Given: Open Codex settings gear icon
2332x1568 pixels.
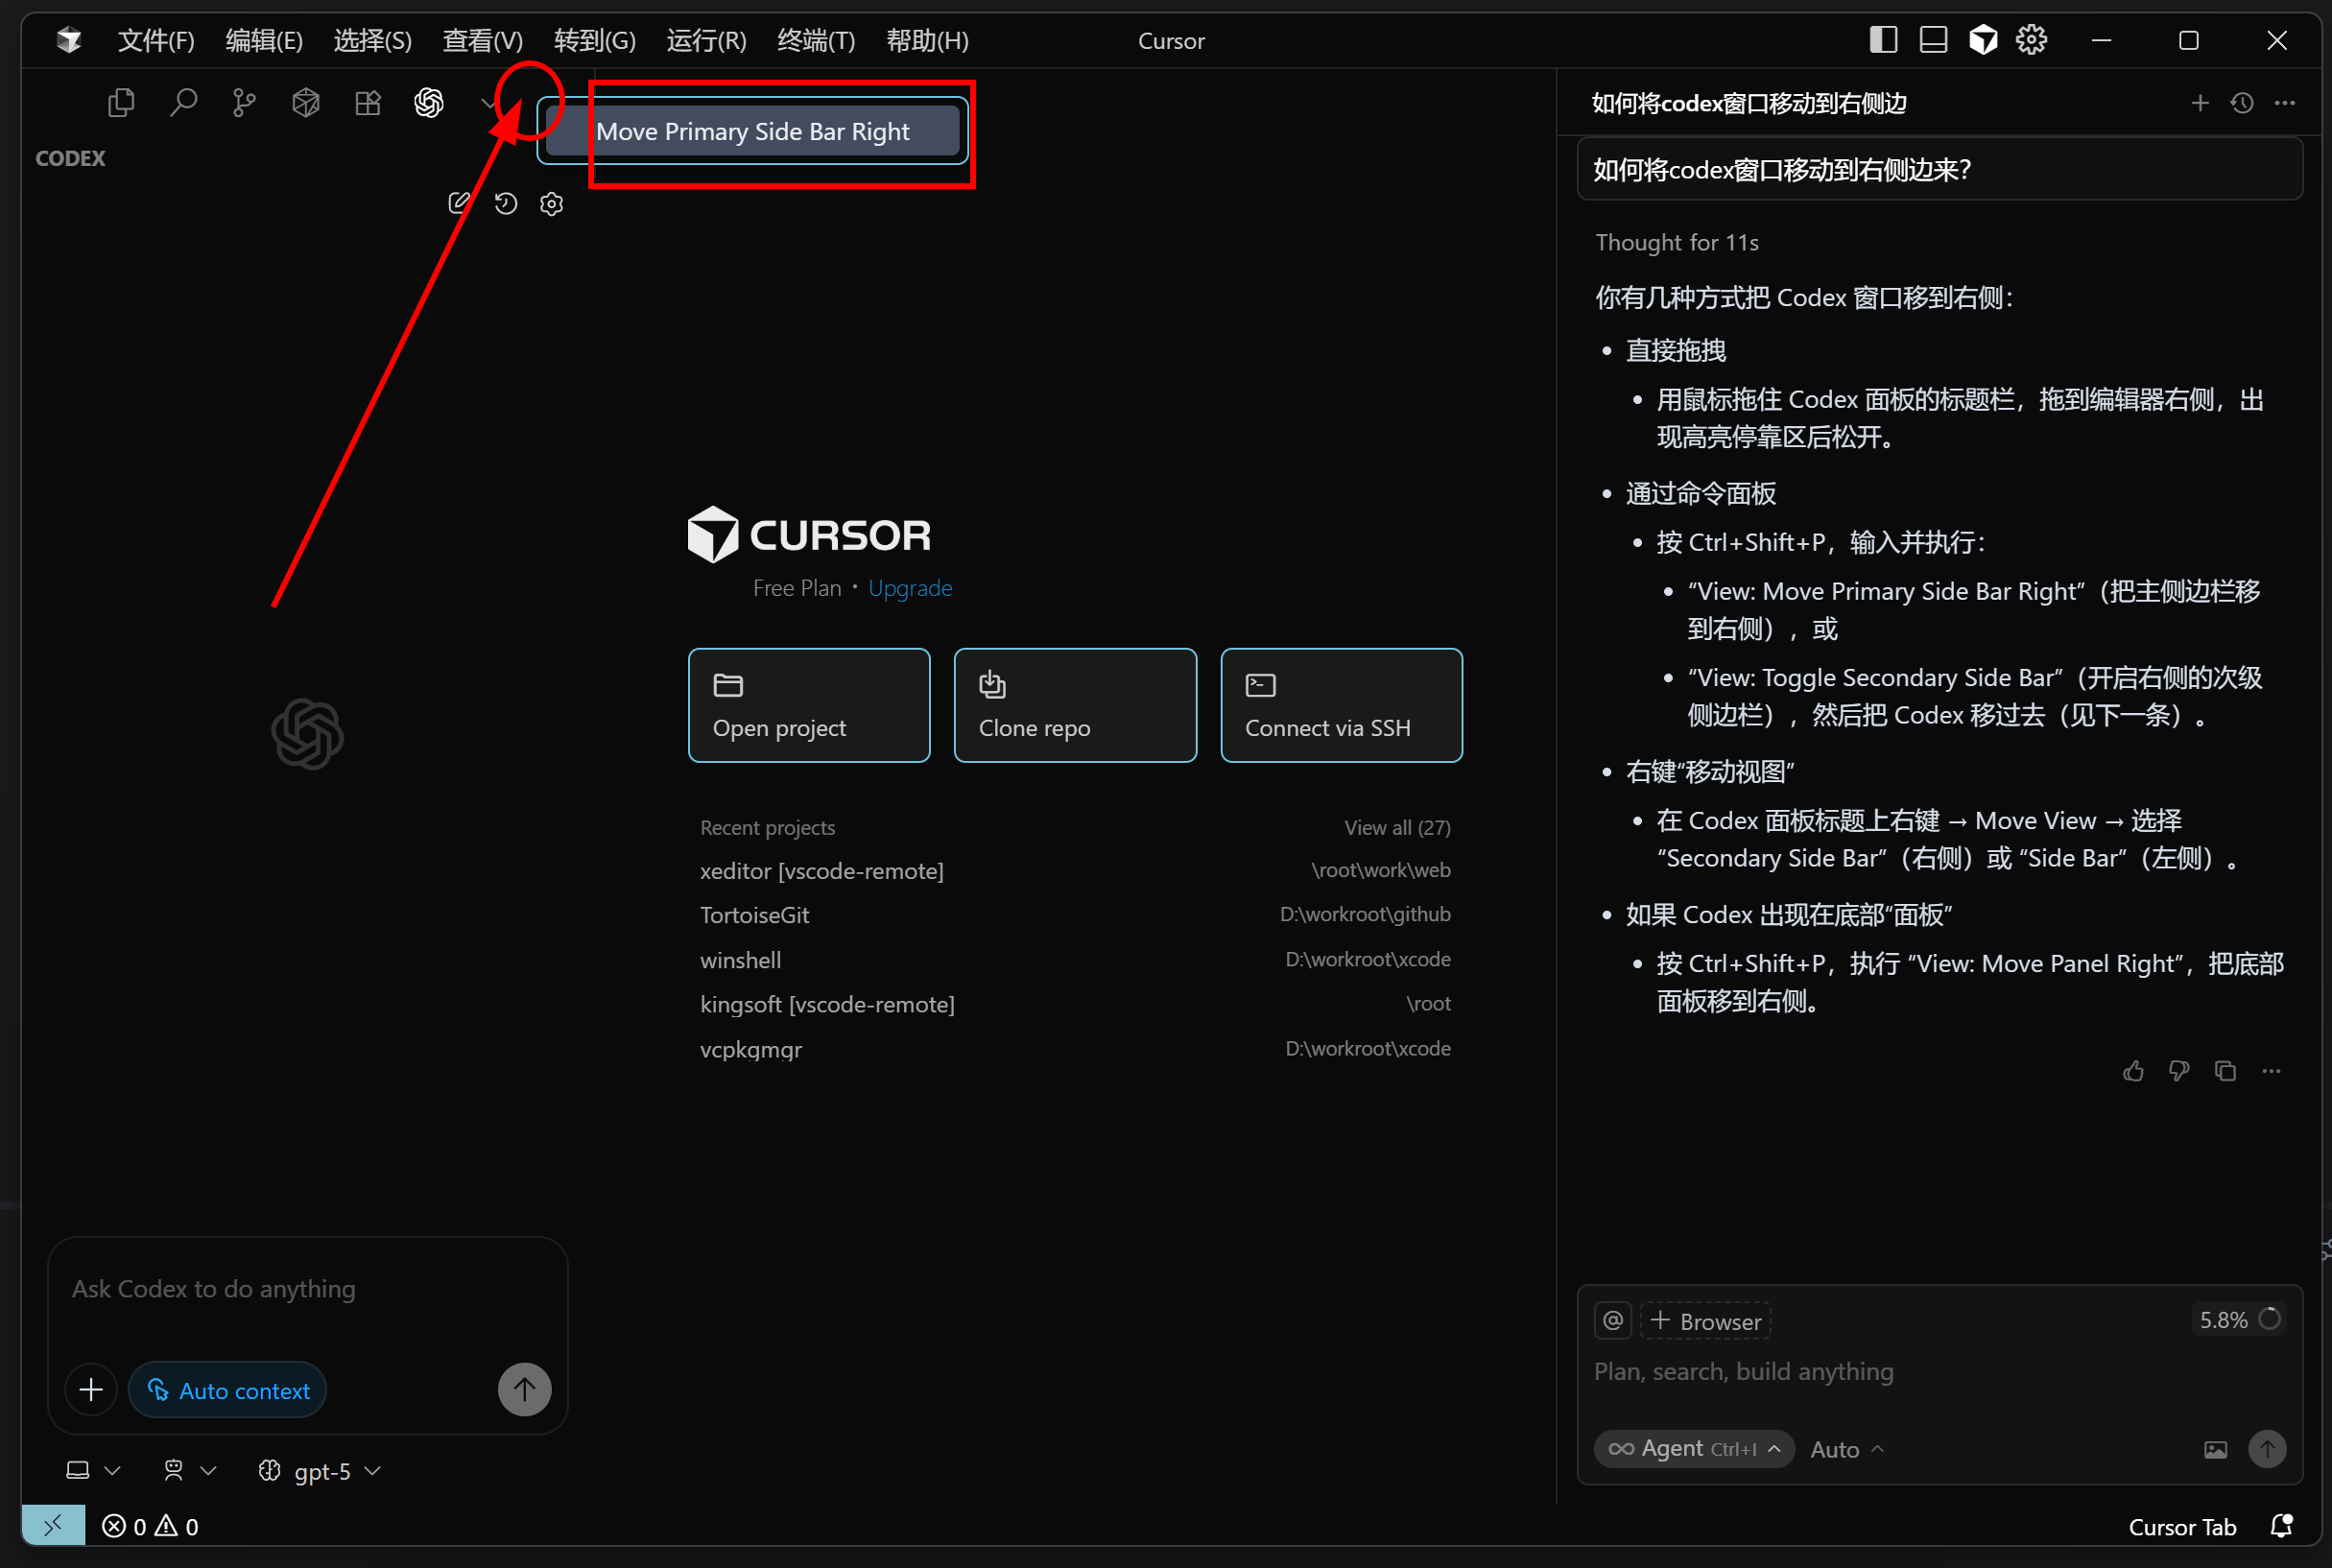Looking at the screenshot, I should tap(552, 204).
